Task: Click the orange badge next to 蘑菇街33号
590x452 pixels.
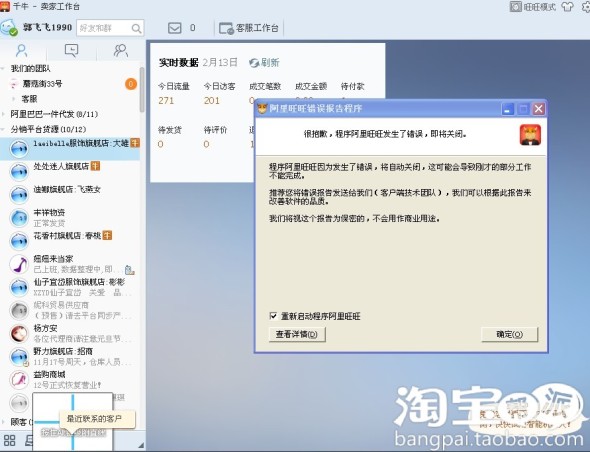Action: coord(131,84)
